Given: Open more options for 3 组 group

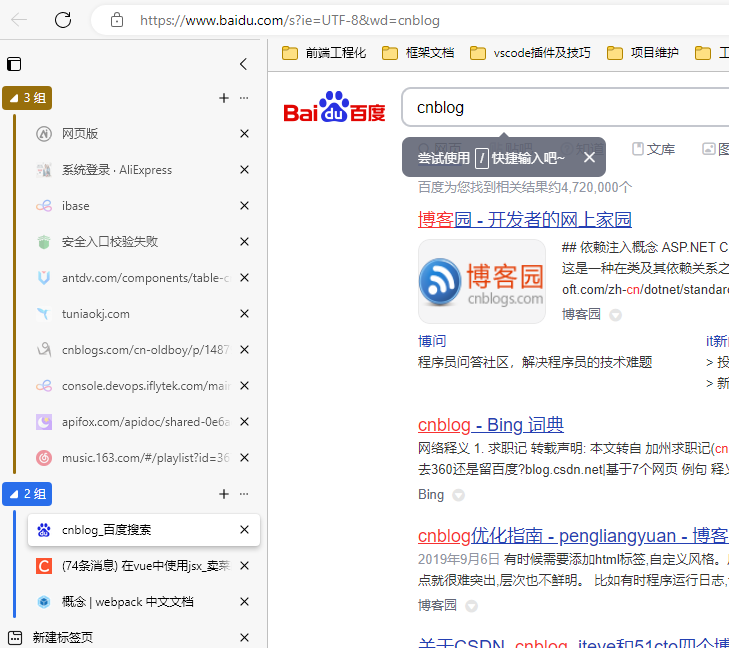Looking at the screenshot, I should coord(244,98).
